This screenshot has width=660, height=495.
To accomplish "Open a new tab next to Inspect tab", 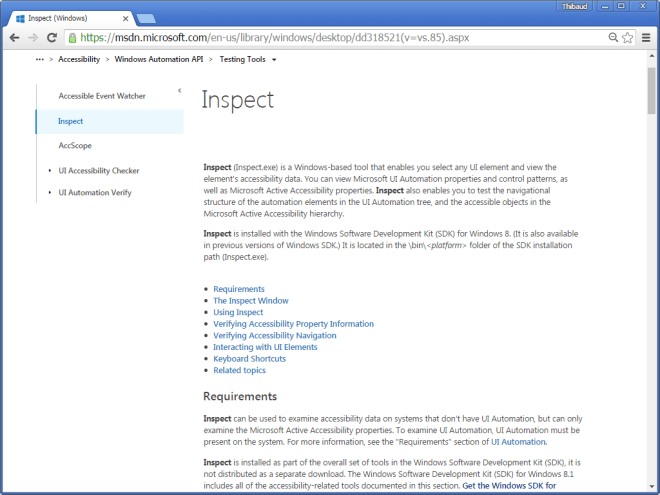I will coord(146,18).
